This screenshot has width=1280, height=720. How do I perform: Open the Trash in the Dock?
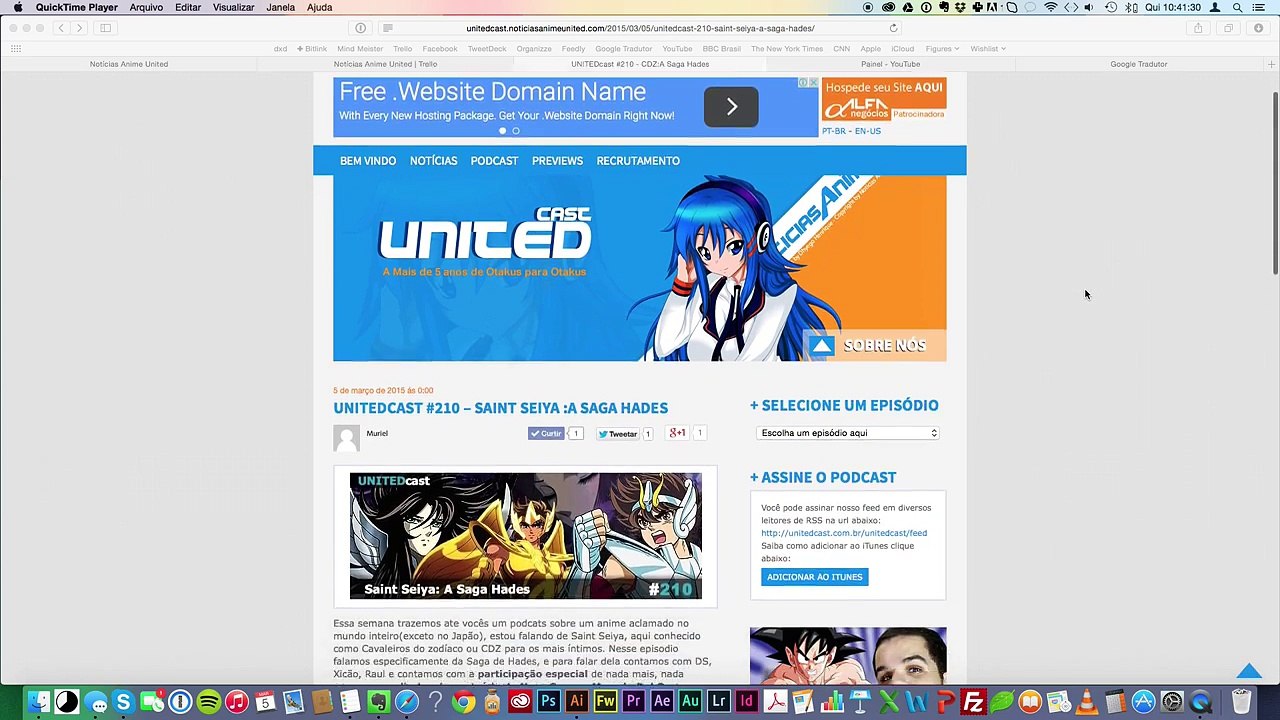click(1241, 702)
